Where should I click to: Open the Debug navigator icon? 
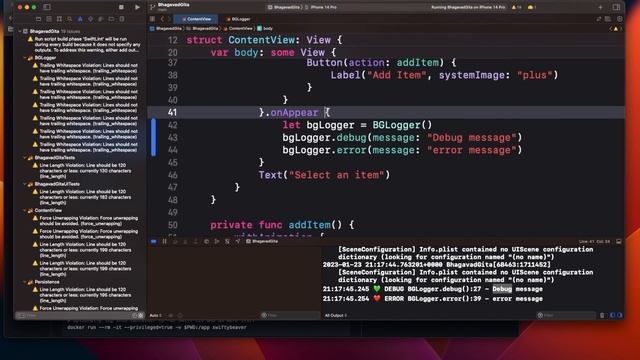(x=100, y=19)
